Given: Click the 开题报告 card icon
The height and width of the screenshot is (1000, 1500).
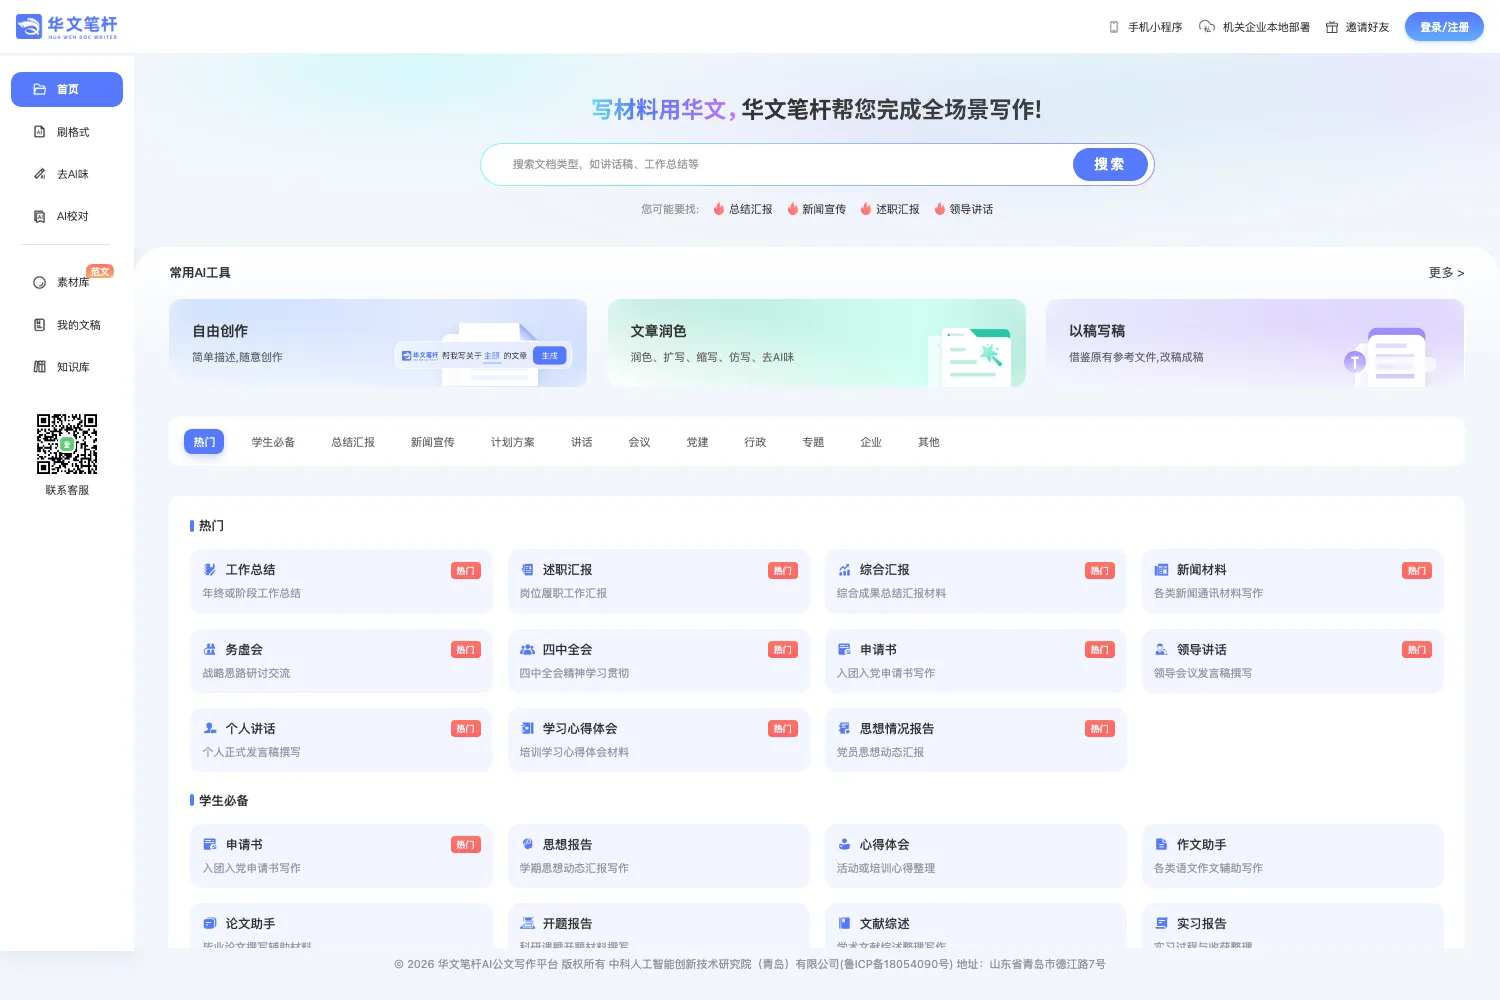Looking at the screenshot, I should (x=527, y=924).
